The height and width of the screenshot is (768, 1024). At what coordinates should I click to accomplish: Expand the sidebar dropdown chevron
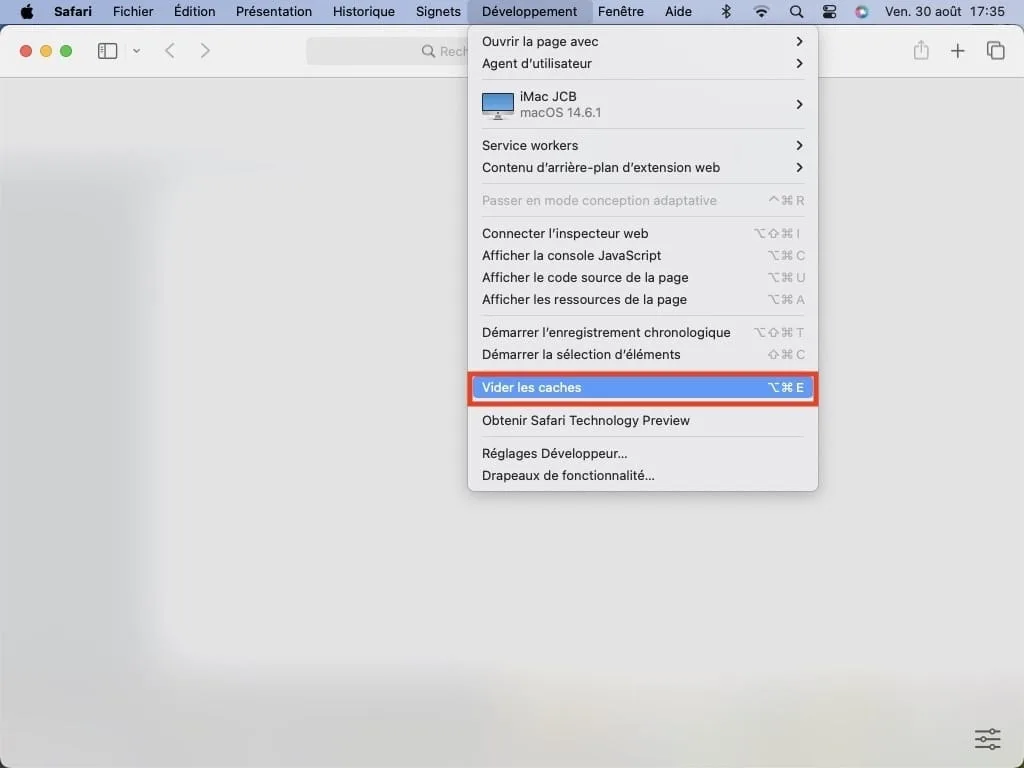(x=135, y=50)
